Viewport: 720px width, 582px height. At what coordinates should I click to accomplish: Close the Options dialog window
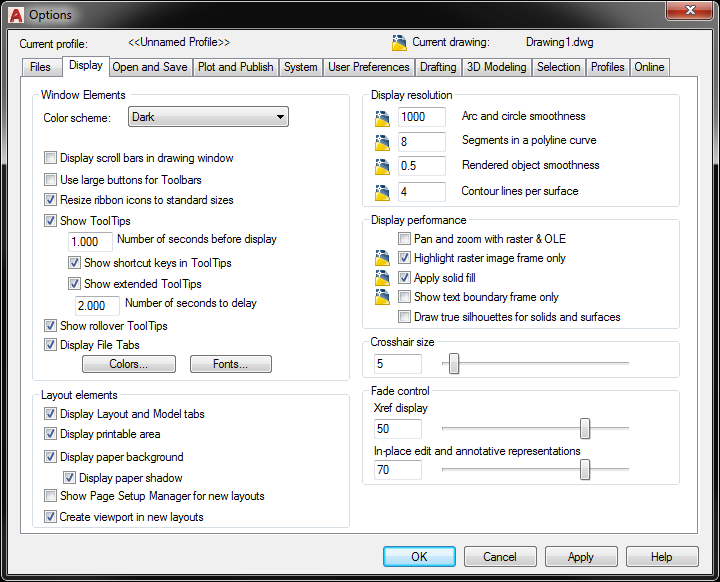point(690,10)
